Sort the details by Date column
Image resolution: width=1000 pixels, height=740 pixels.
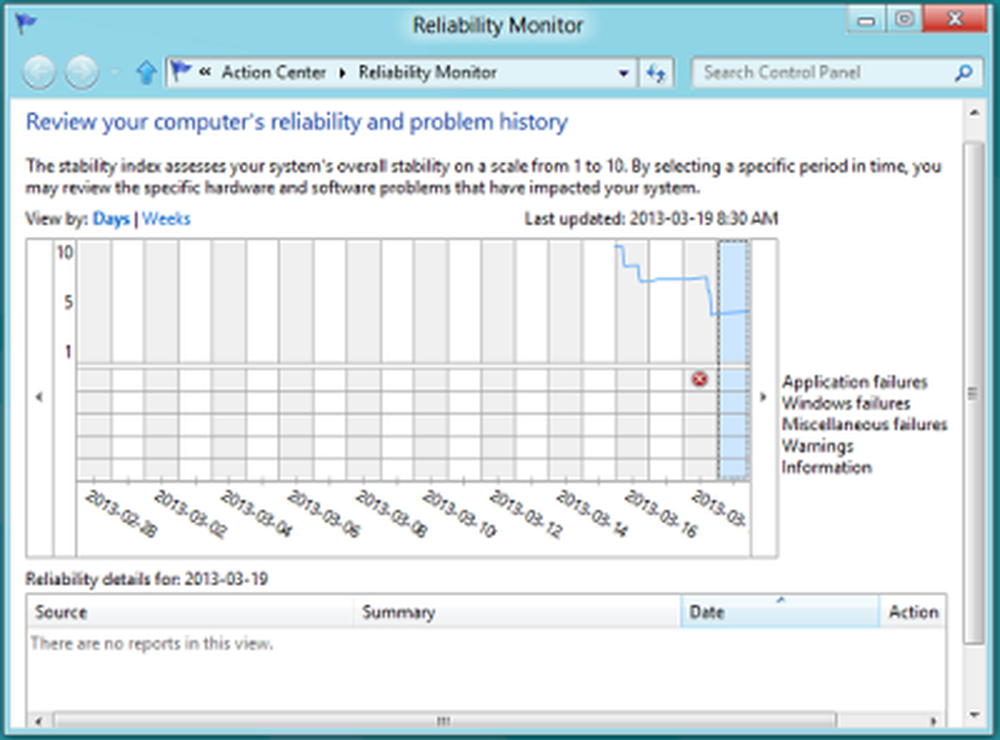(780, 612)
